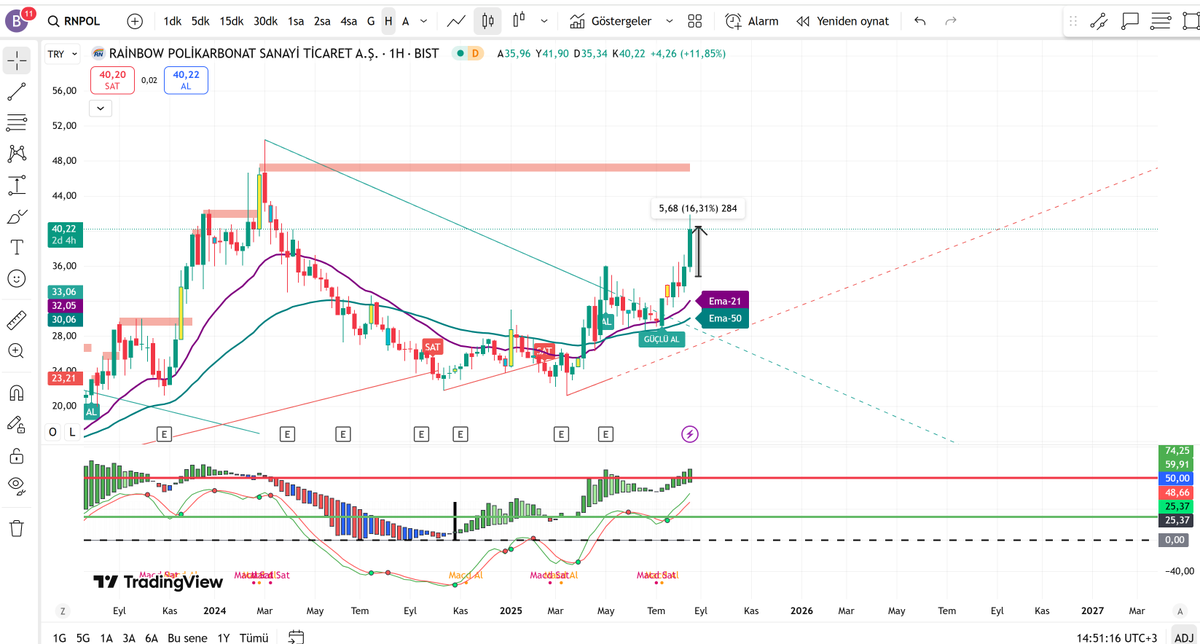Expand the chart type dropdown arrow
The height and width of the screenshot is (644, 1200).
click(x=543, y=21)
